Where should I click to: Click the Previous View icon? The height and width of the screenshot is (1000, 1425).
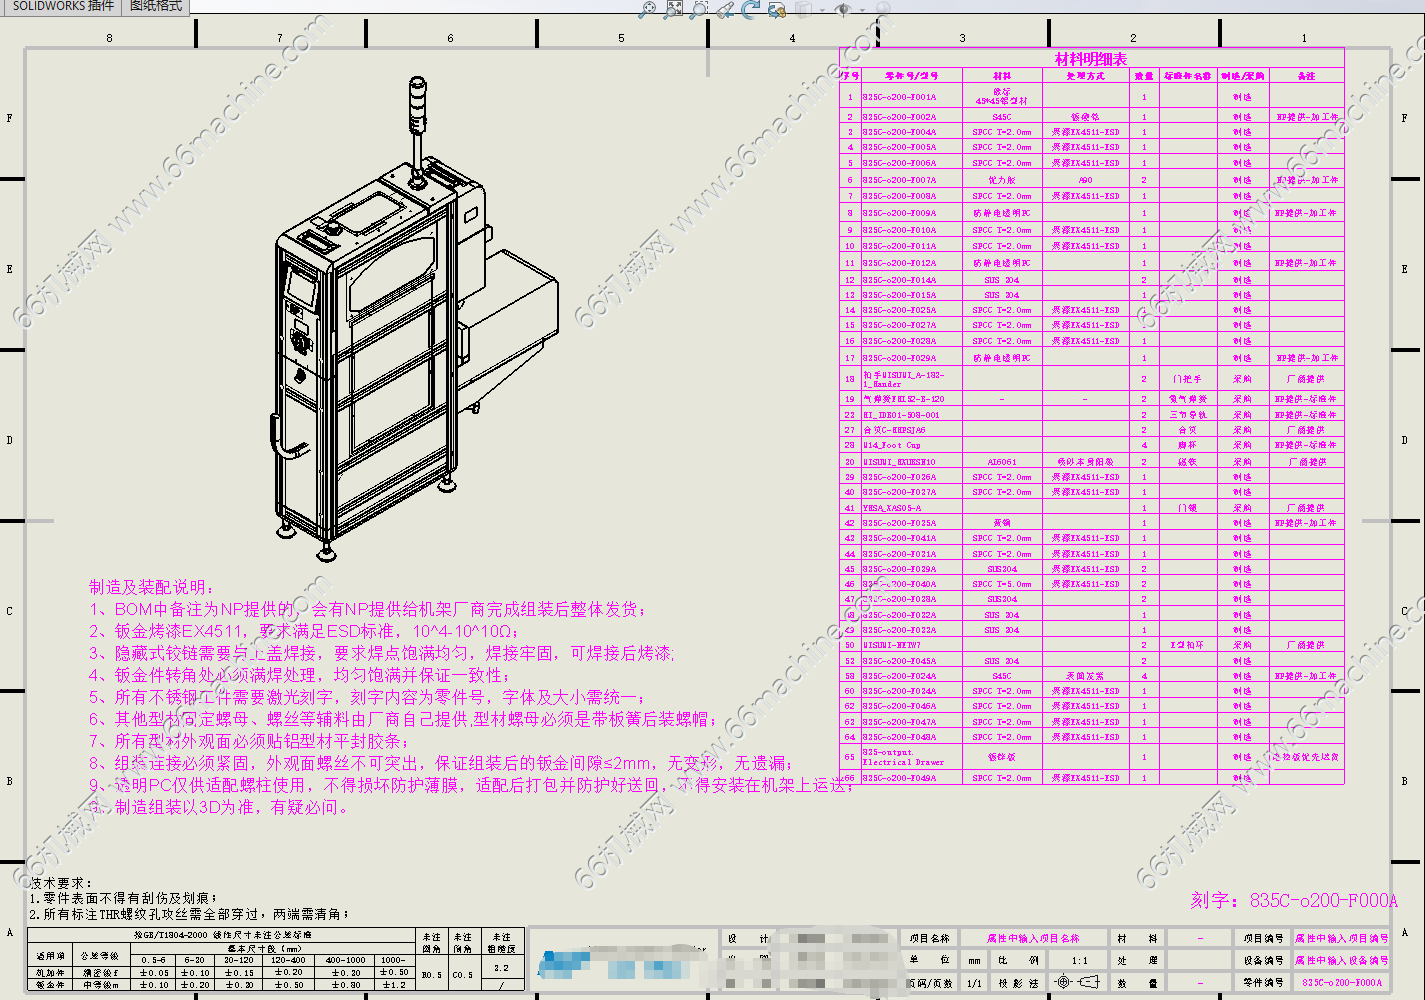click(725, 9)
